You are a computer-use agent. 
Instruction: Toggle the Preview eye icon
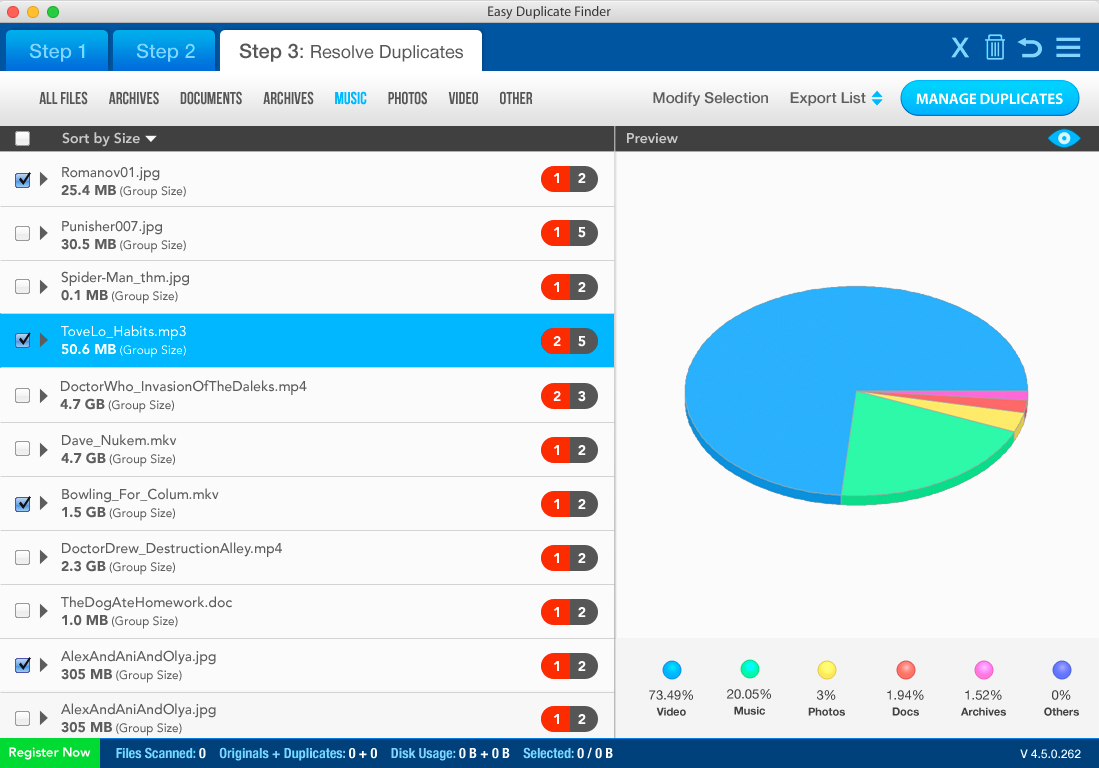click(1064, 138)
